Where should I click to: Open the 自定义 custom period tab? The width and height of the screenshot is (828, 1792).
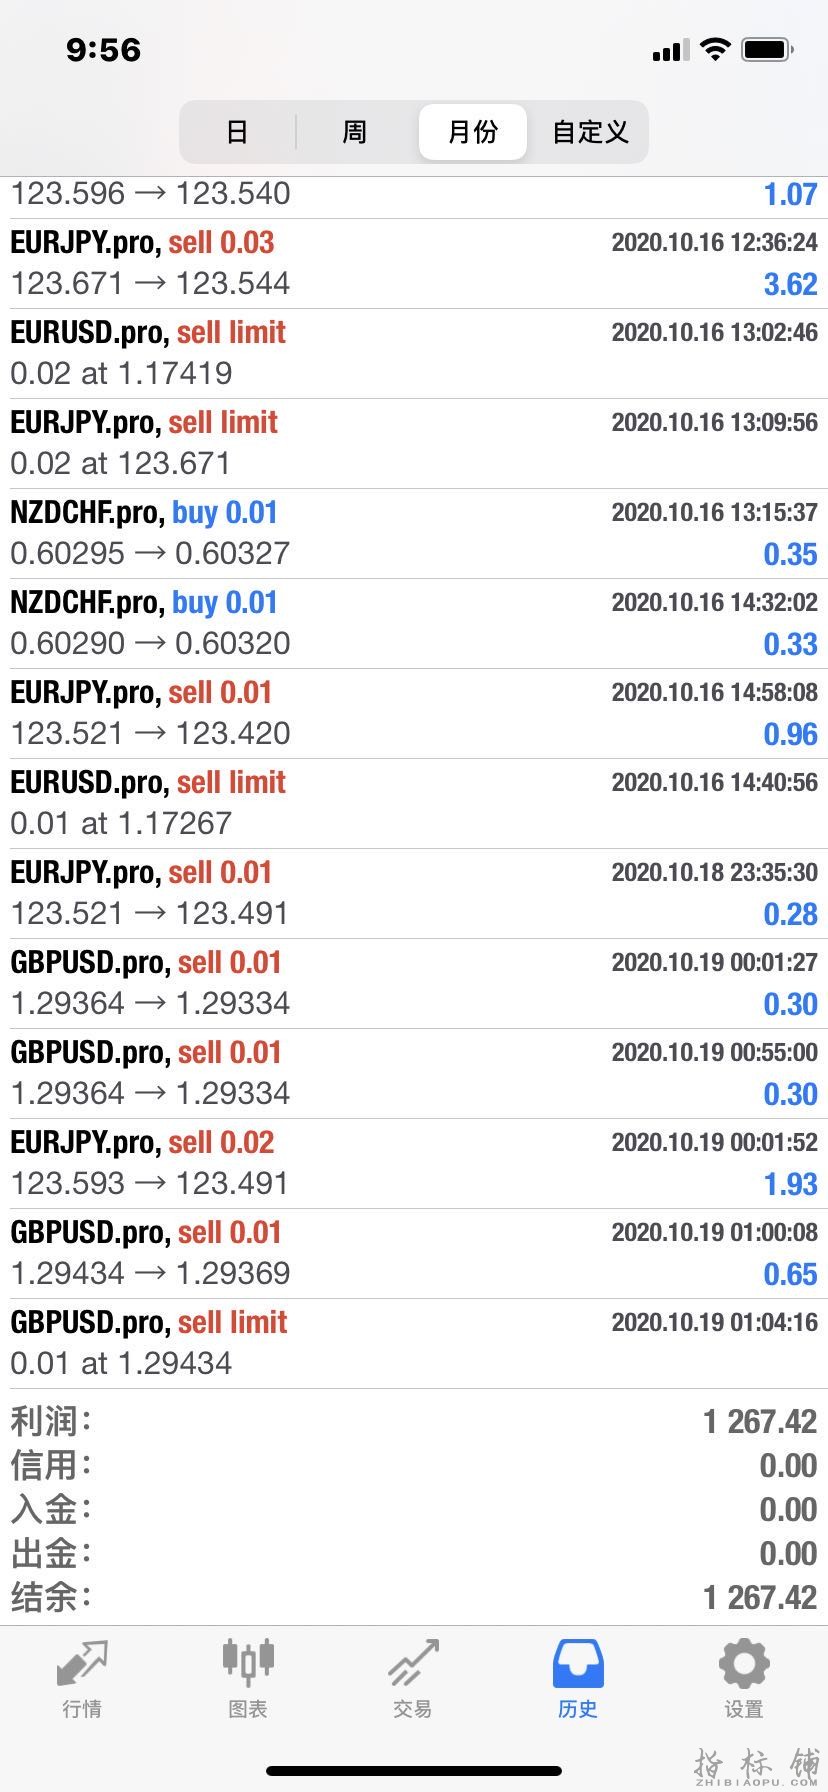click(590, 132)
